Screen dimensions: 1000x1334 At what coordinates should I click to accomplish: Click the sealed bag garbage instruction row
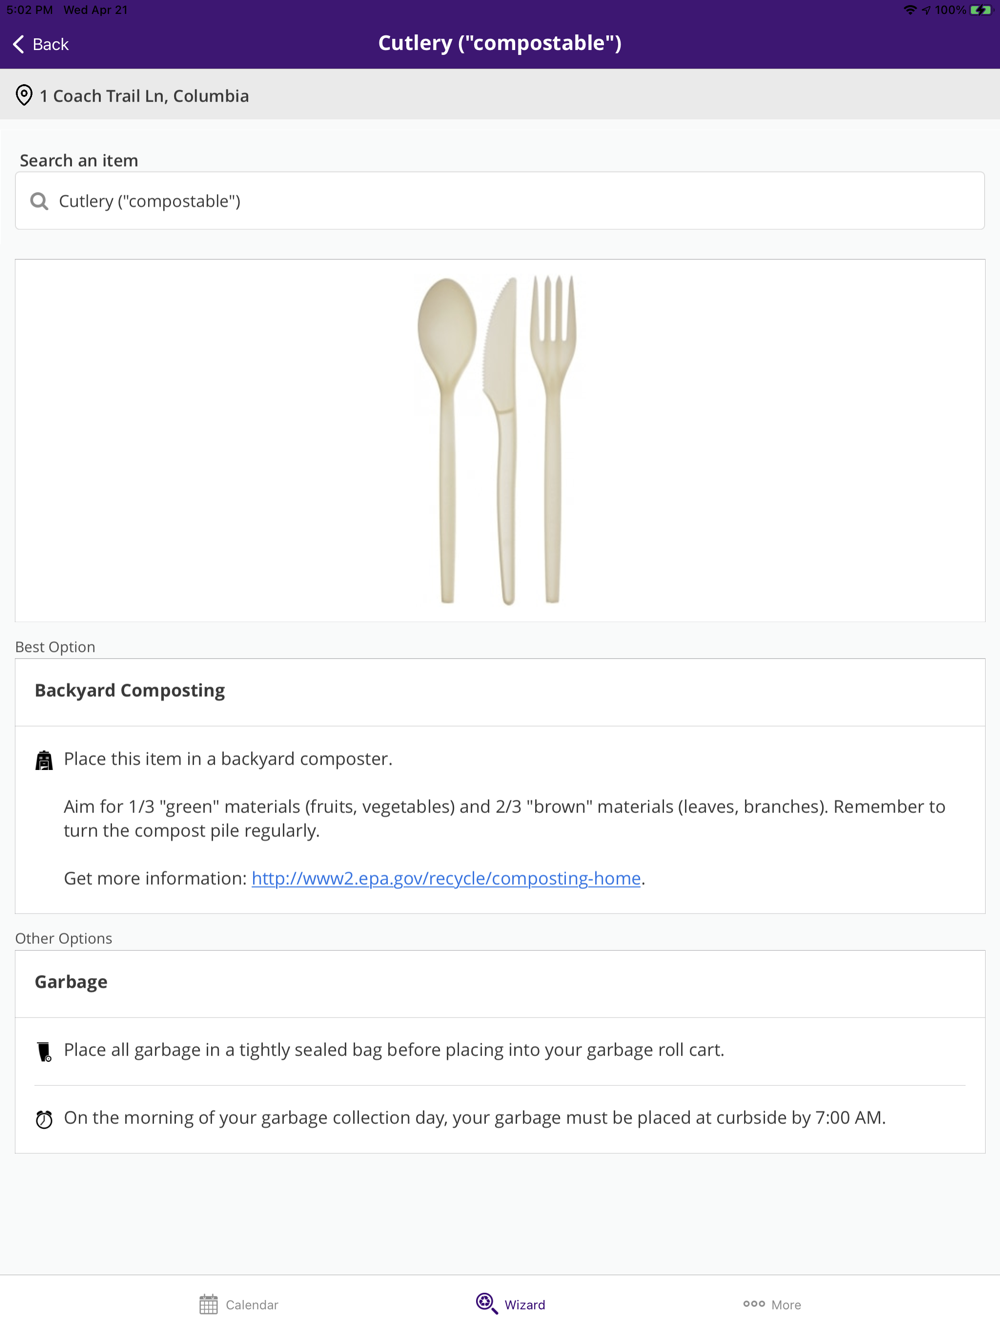pyautogui.click(x=394, y=1050)
